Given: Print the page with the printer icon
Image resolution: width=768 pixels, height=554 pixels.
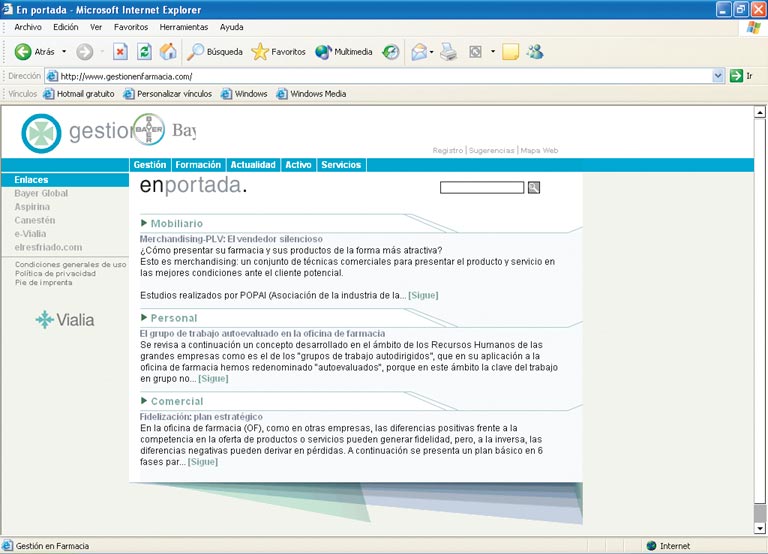Looking at the screenshot, I should coord(448,51).
